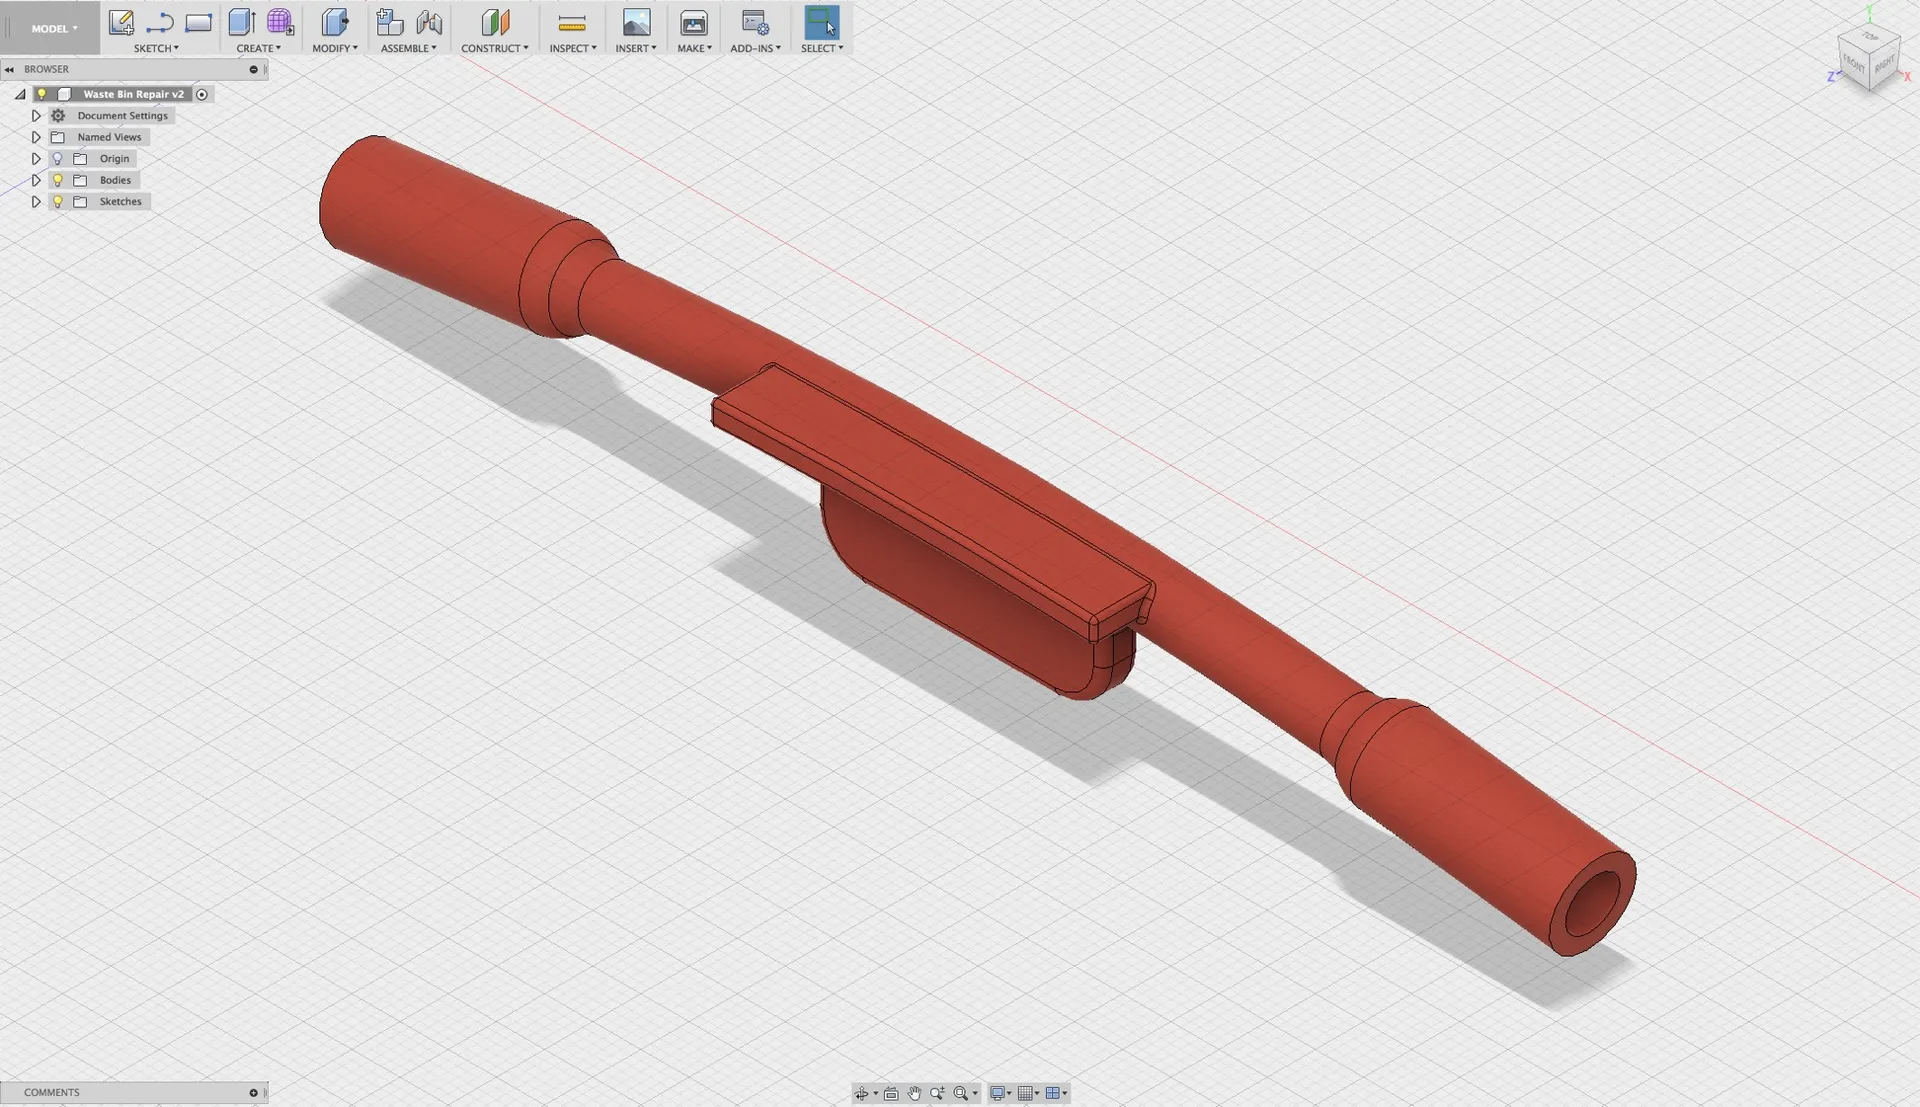Click the Browser panel minus button

tap(253, 69)
